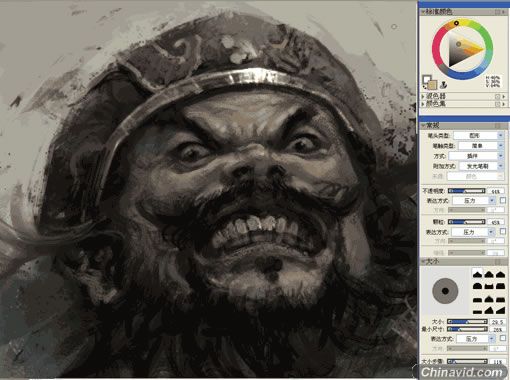The image size is (510, 380).
Task: Toggle invert checkbox beside opacity expression dropdown
Action: [x=503, y=200]
